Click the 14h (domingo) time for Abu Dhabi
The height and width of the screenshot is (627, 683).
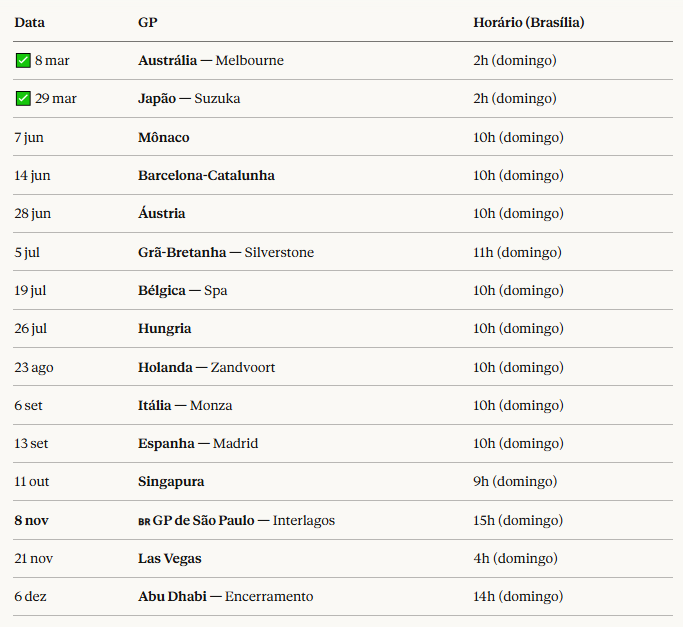click(x=518, y=597)
